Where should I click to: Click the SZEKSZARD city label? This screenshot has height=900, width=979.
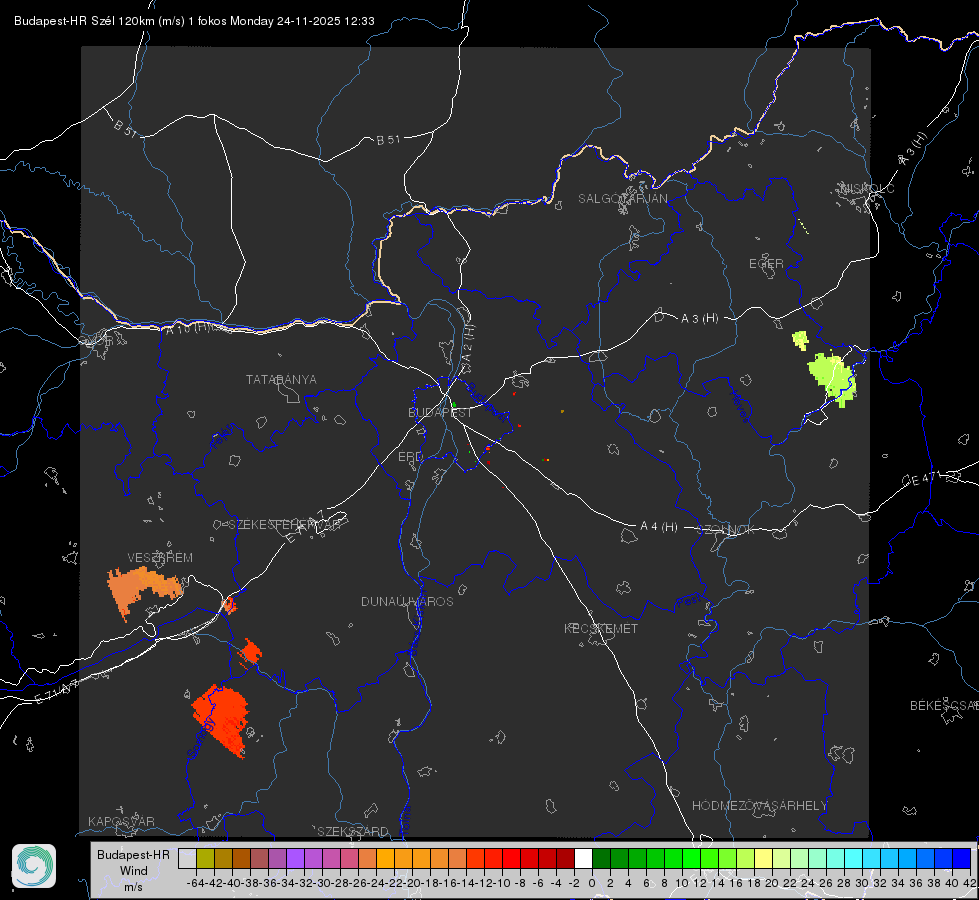[353, 831]
